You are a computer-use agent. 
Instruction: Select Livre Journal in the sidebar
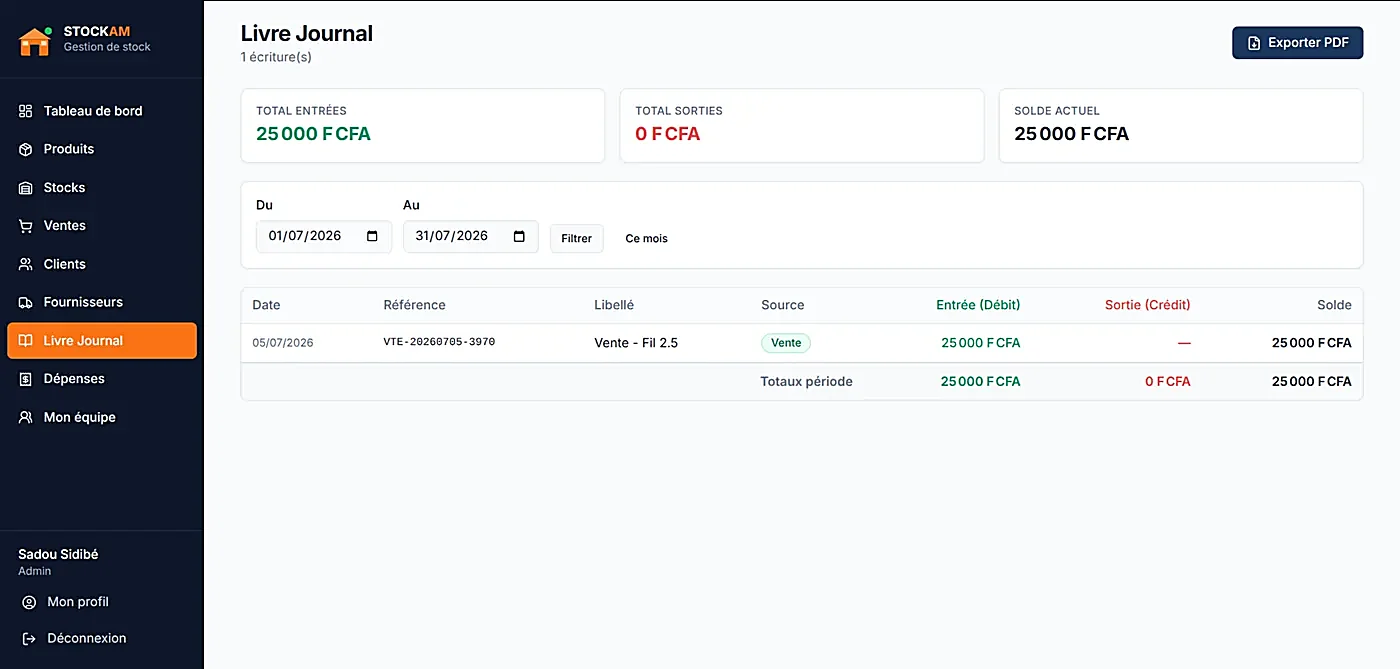click(x=102, y=341)
